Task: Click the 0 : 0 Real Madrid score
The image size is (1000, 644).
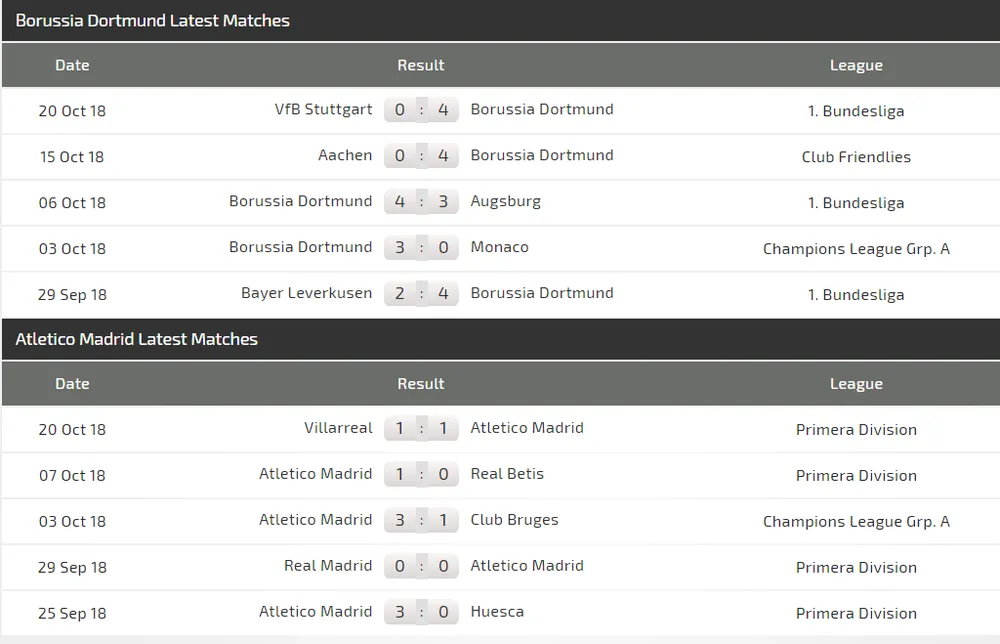Action: (x=421, y=567)
